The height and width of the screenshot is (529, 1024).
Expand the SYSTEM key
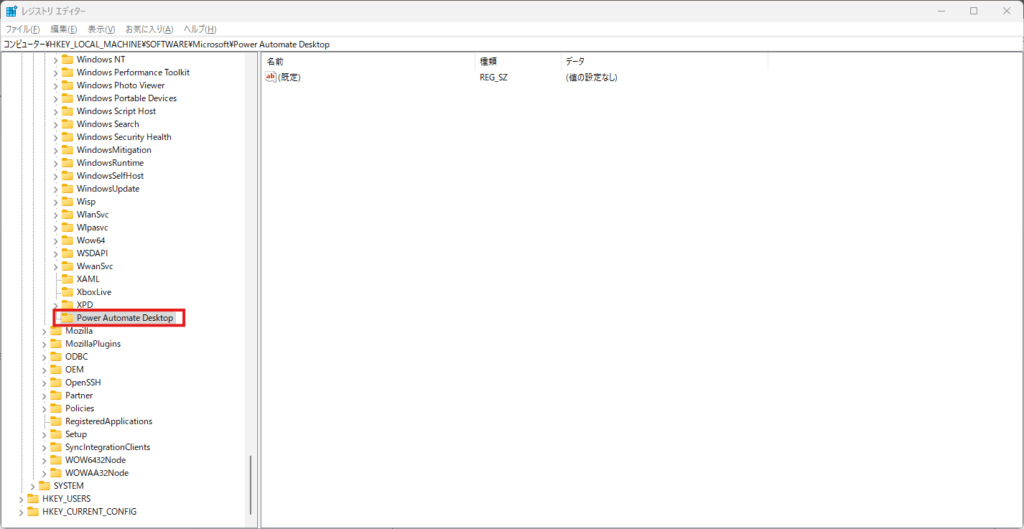(33, 486)
